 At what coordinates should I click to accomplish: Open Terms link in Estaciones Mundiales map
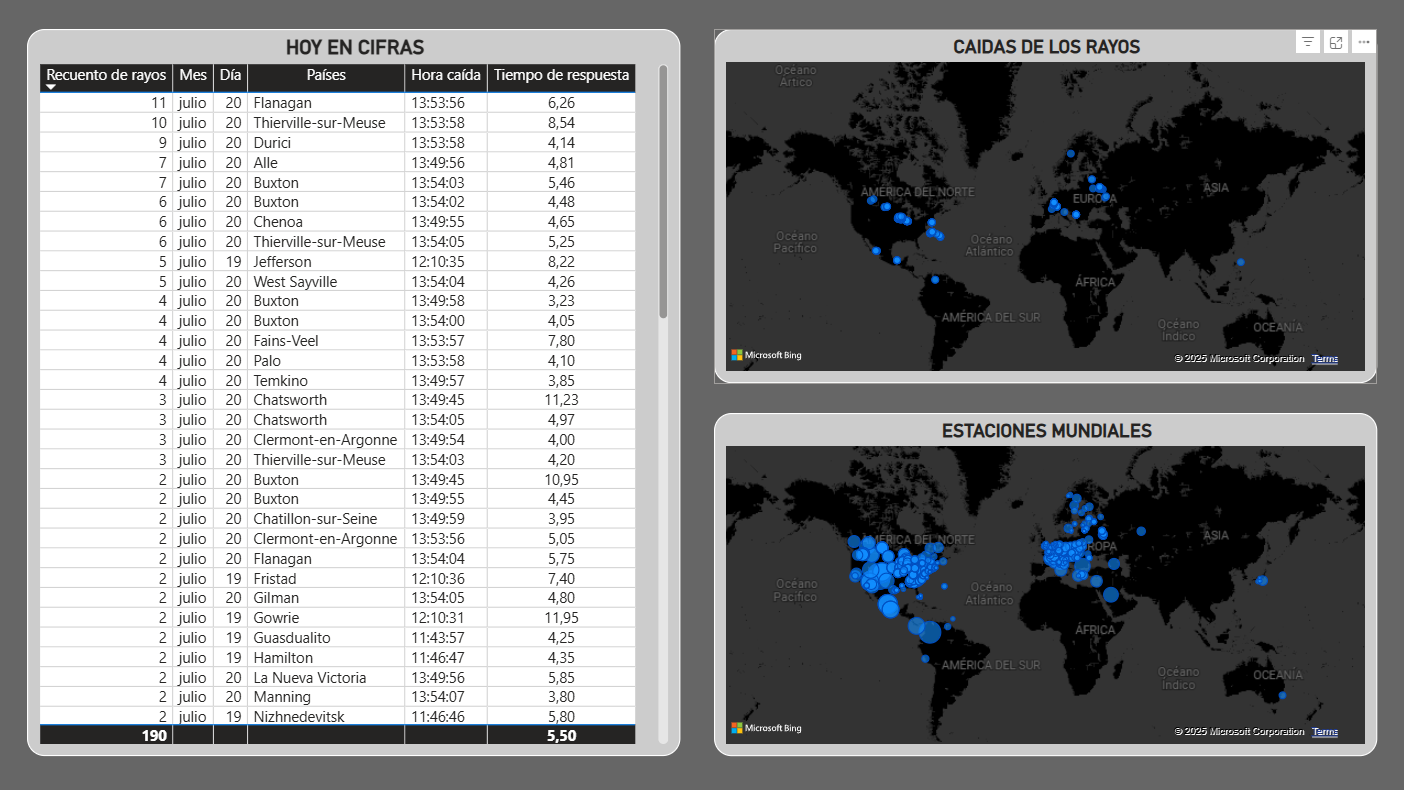(x=1325, y=732)
